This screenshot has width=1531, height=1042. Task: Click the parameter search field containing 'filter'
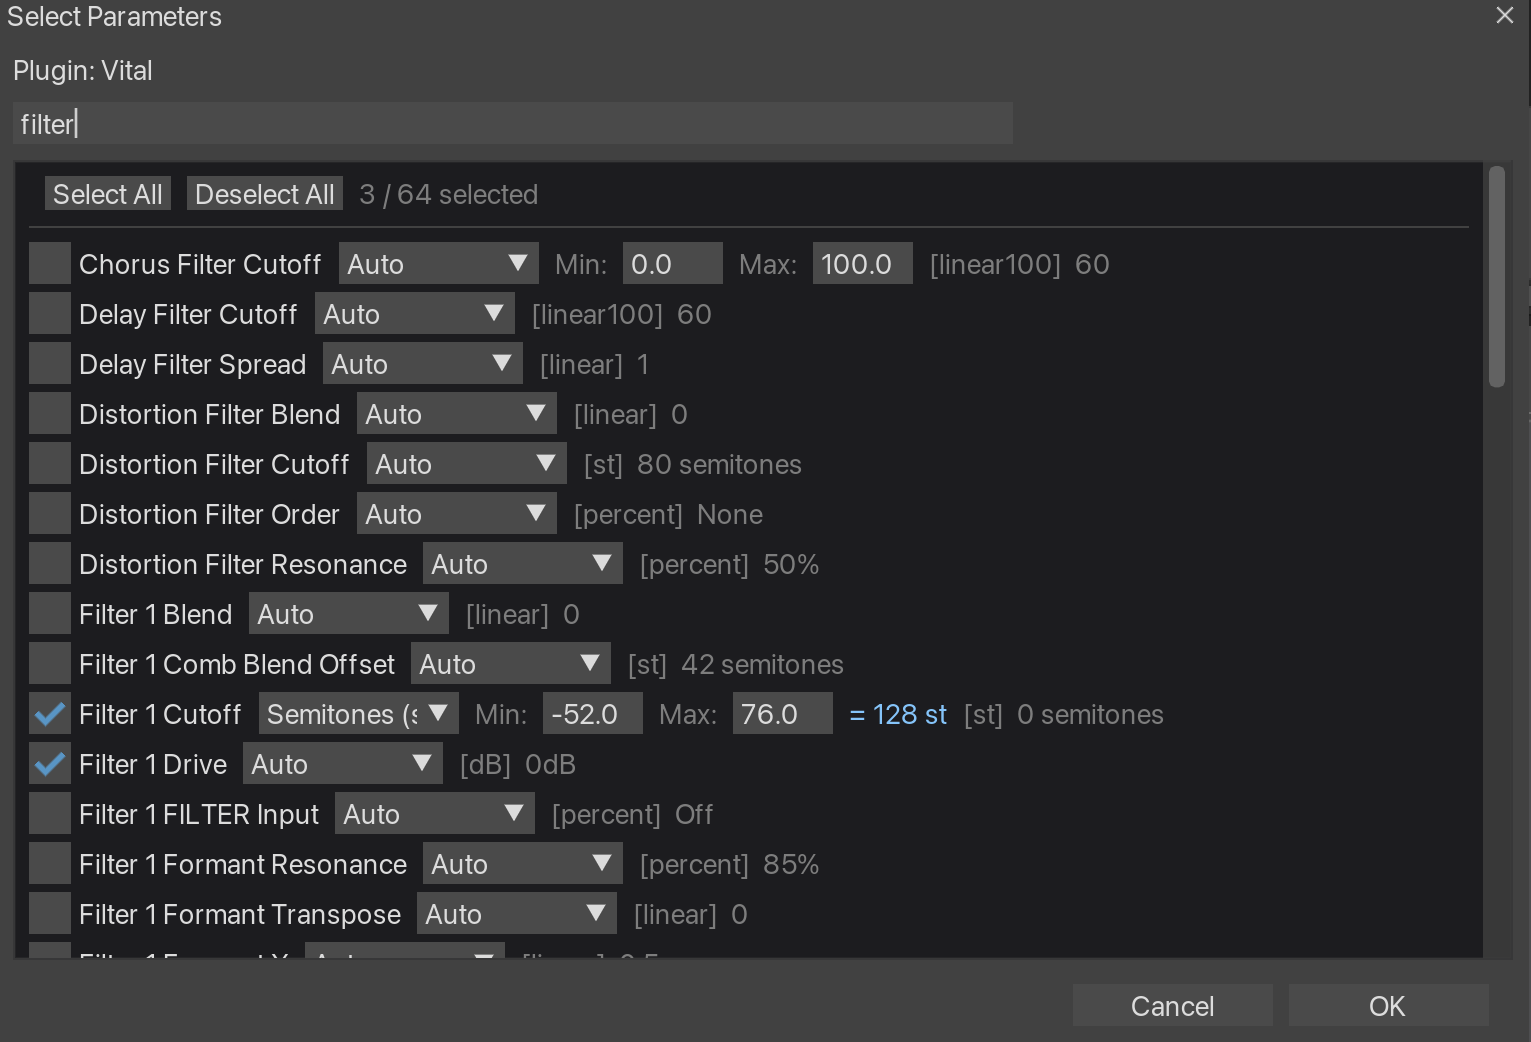512,123
